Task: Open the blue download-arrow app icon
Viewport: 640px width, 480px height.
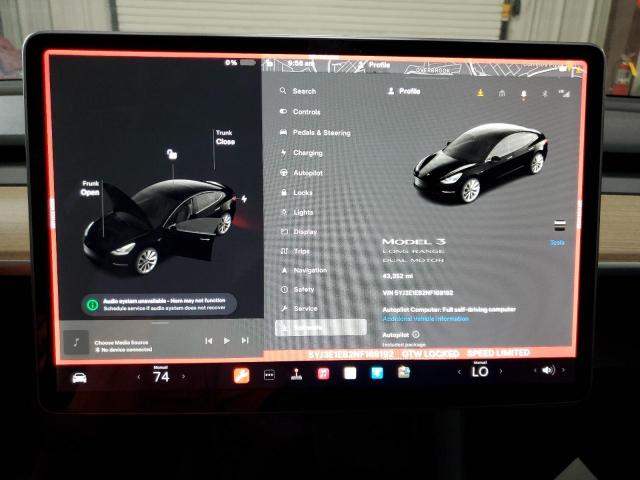Action: click(377, 373)
